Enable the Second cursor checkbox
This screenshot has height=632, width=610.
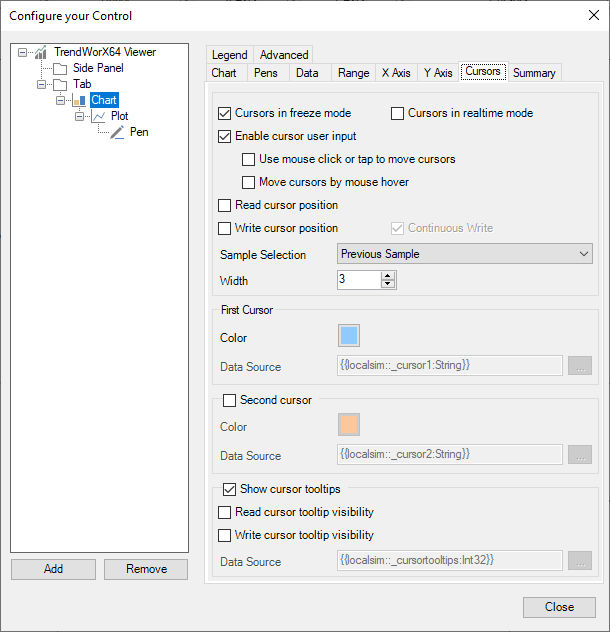pos(230,400)
